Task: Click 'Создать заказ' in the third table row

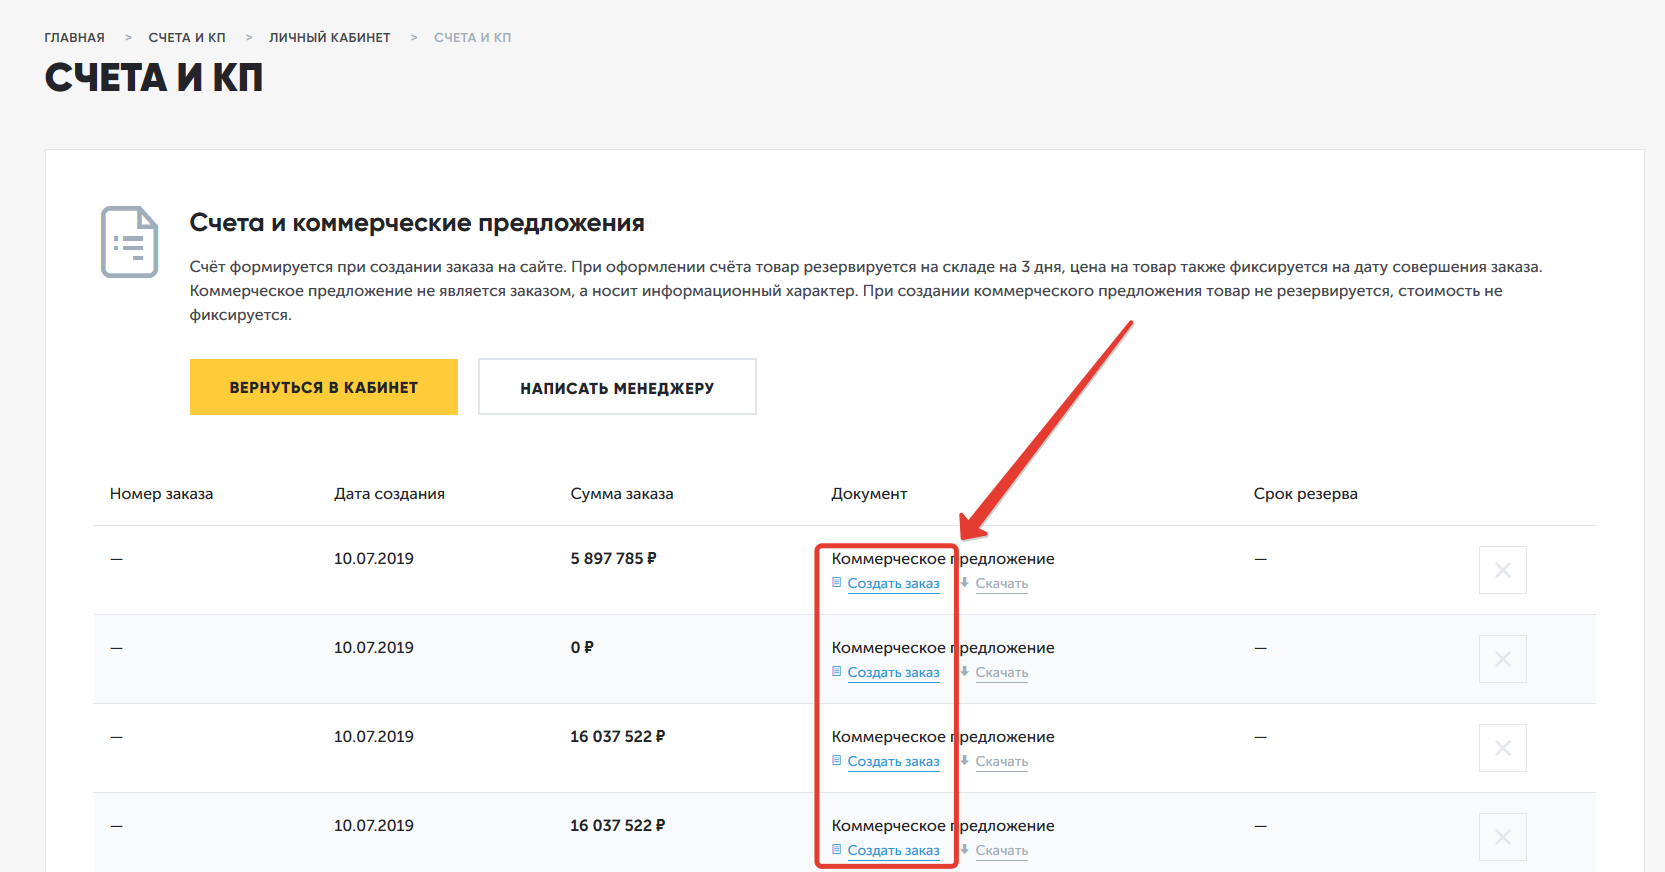Action: coord(893,762)
